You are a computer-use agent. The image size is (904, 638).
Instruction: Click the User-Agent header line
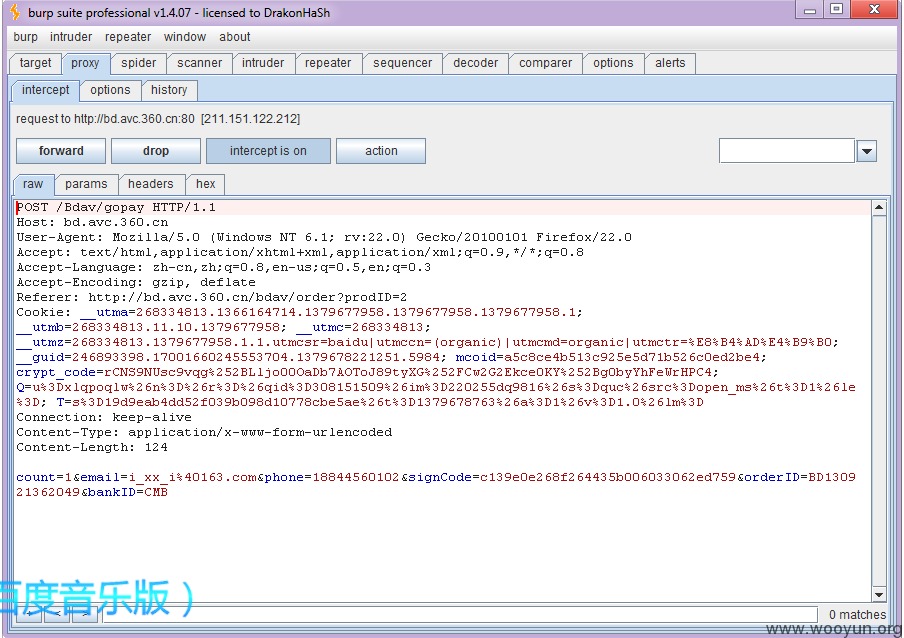(x=324, y=237)
